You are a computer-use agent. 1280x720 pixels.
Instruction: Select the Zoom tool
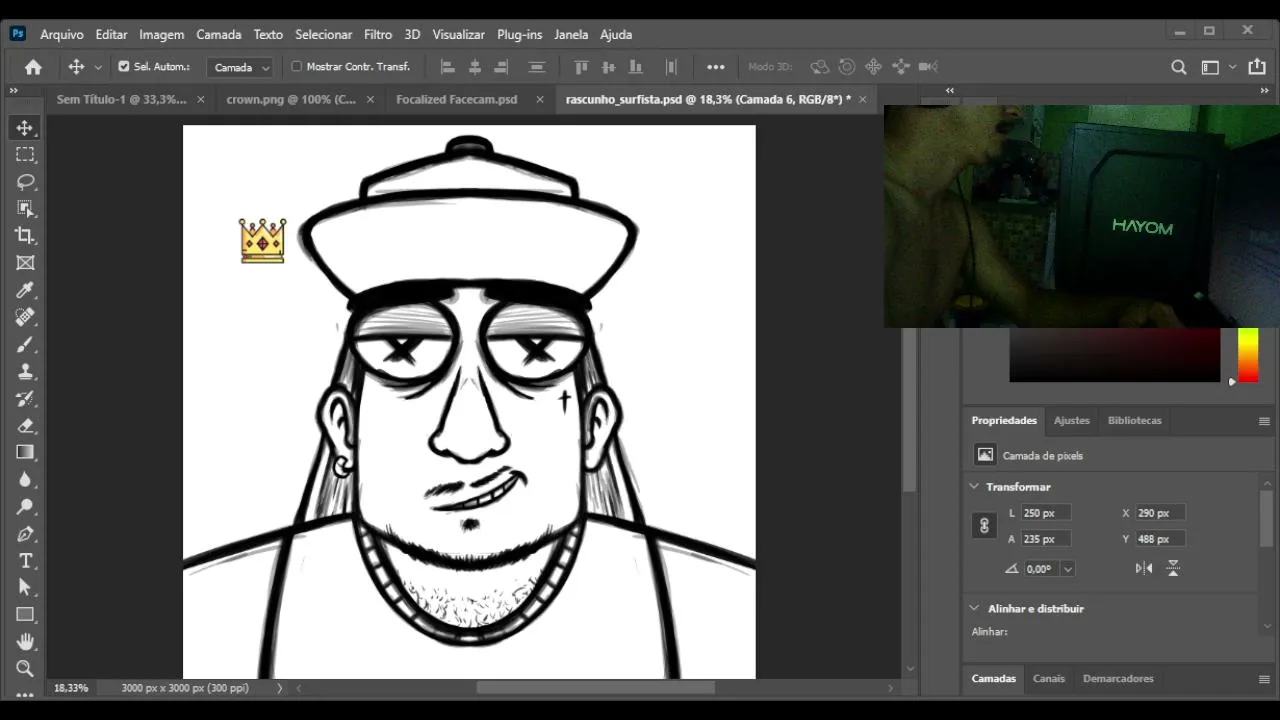[25, 668]
